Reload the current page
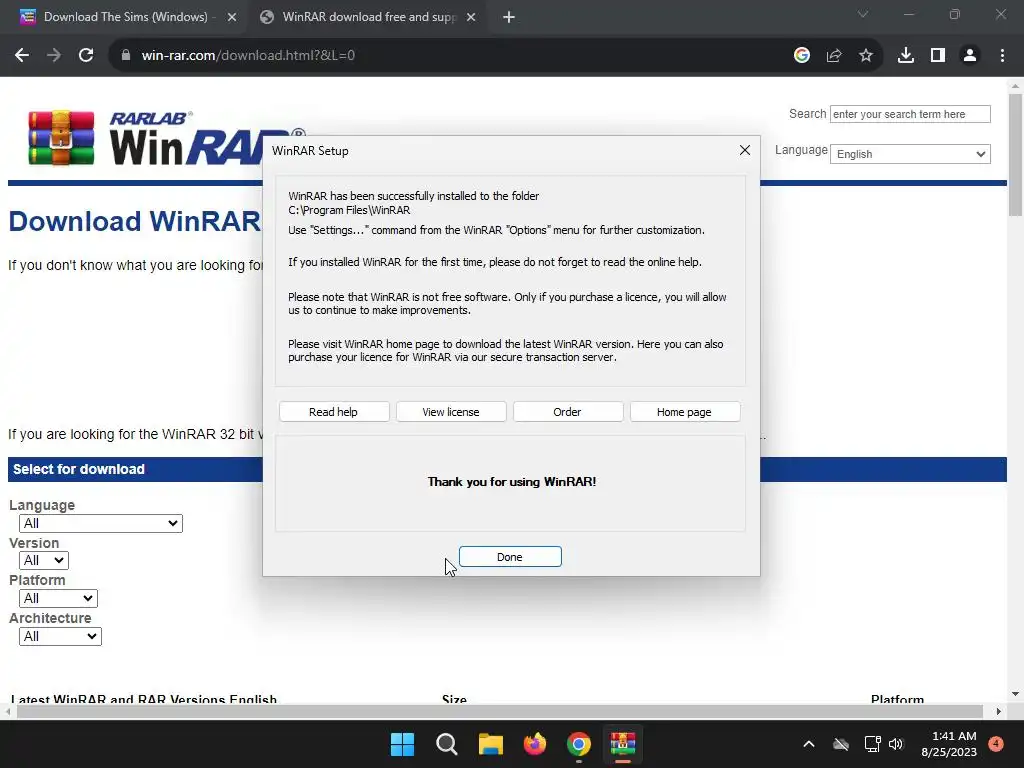Viewport: 1024px width, 768px height. pyautogui.click(x=86, y=56)
